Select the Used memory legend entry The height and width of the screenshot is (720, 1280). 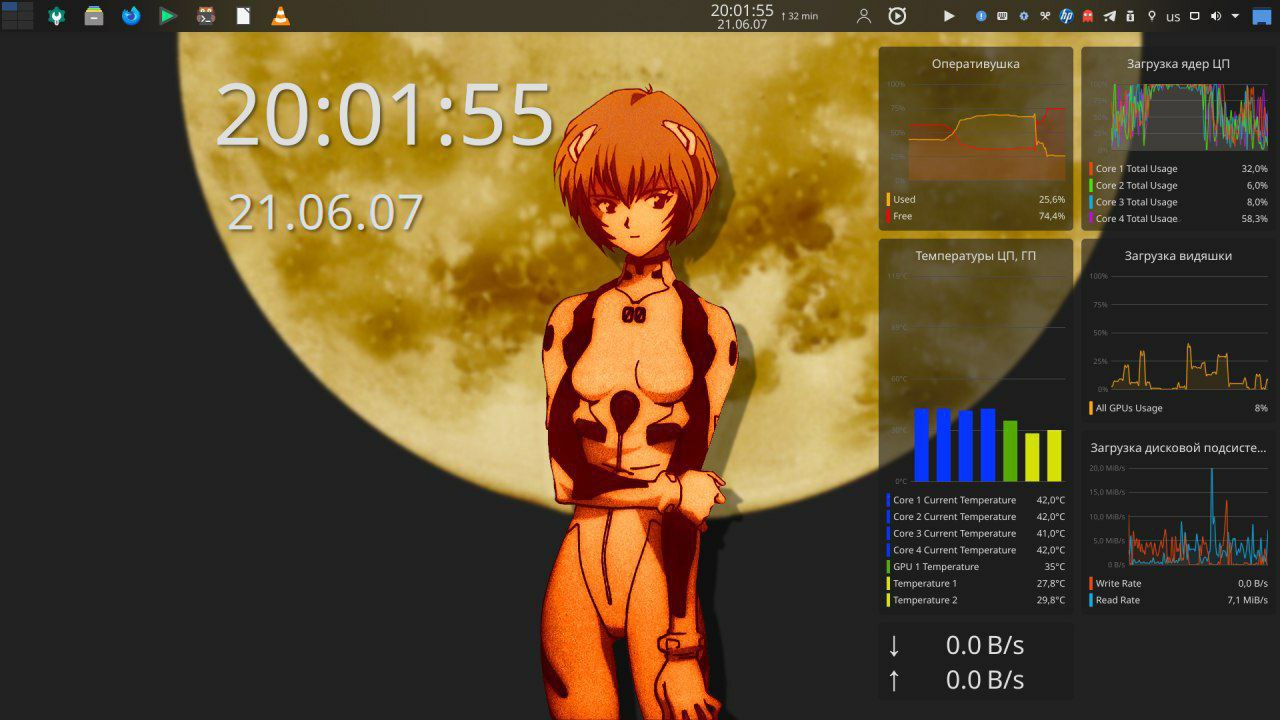coord(976,199)
